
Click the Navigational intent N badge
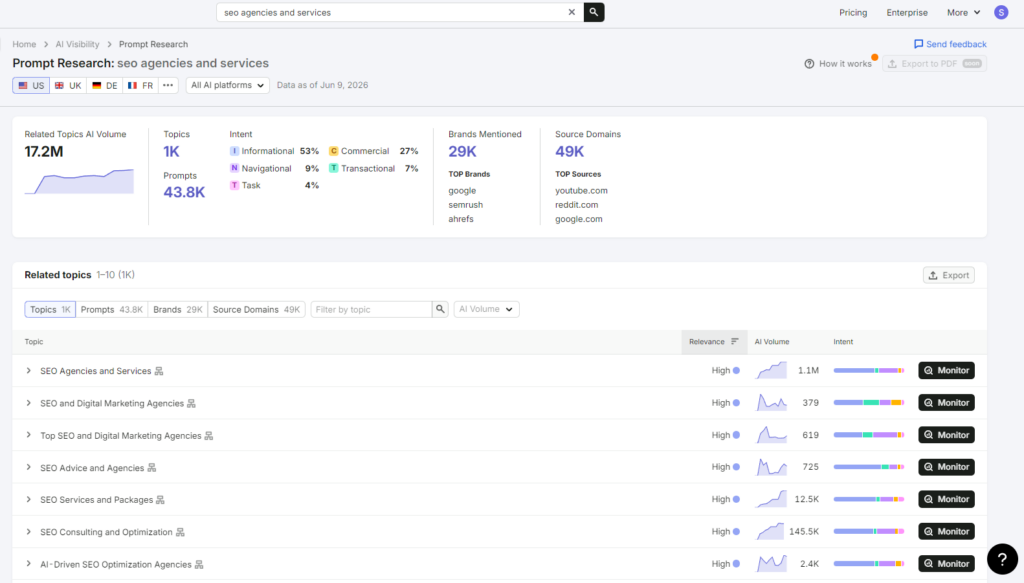234,168
